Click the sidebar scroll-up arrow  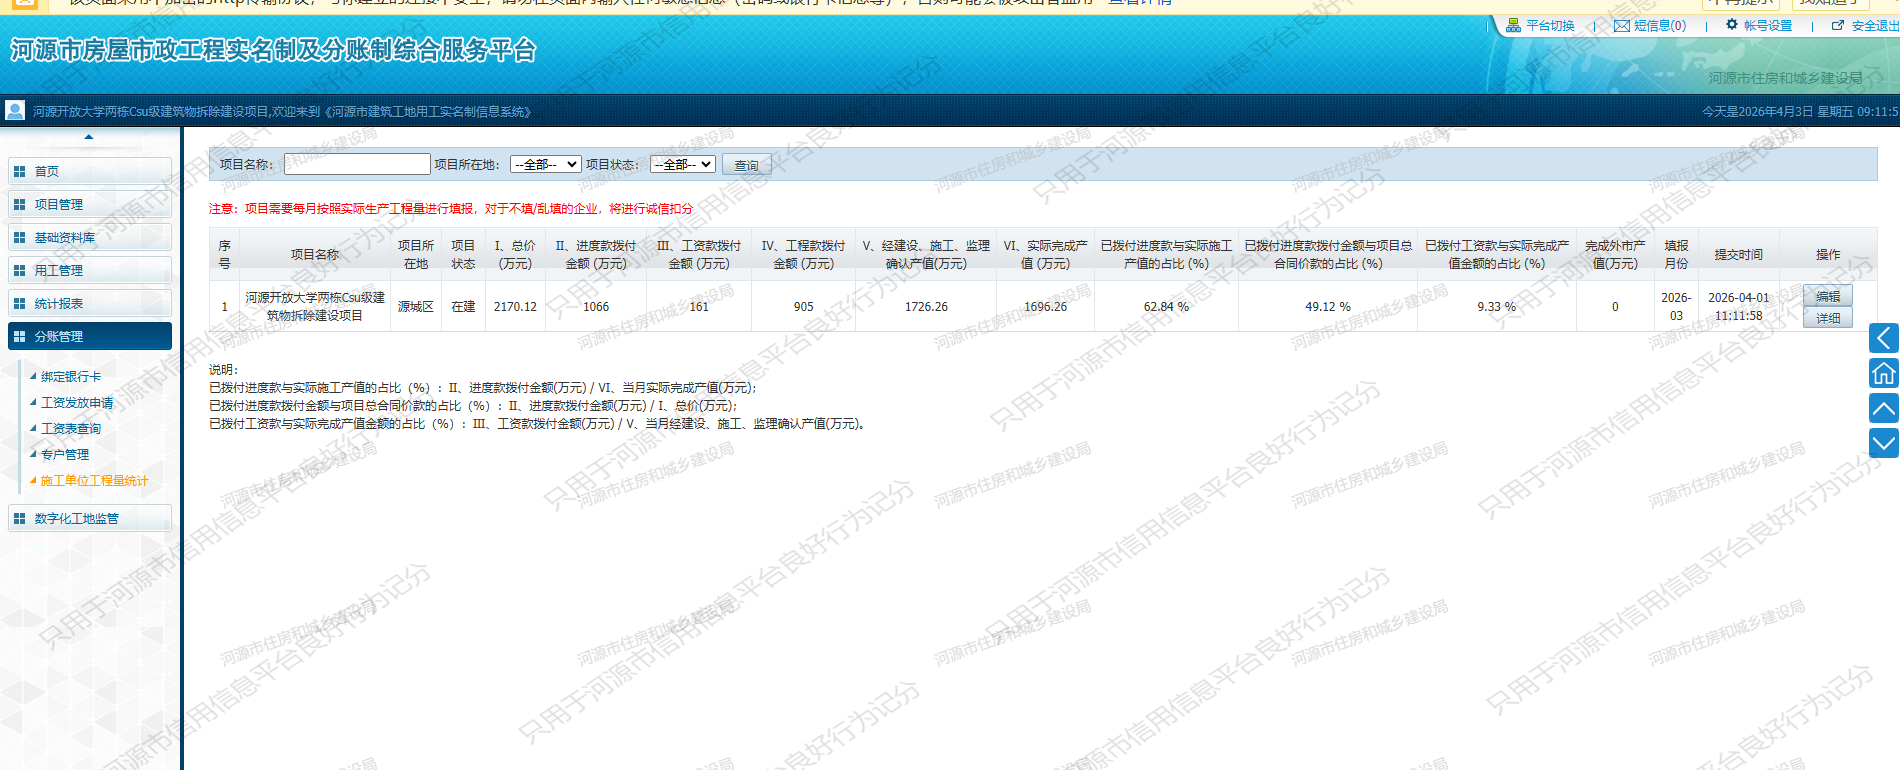[89, 137]
